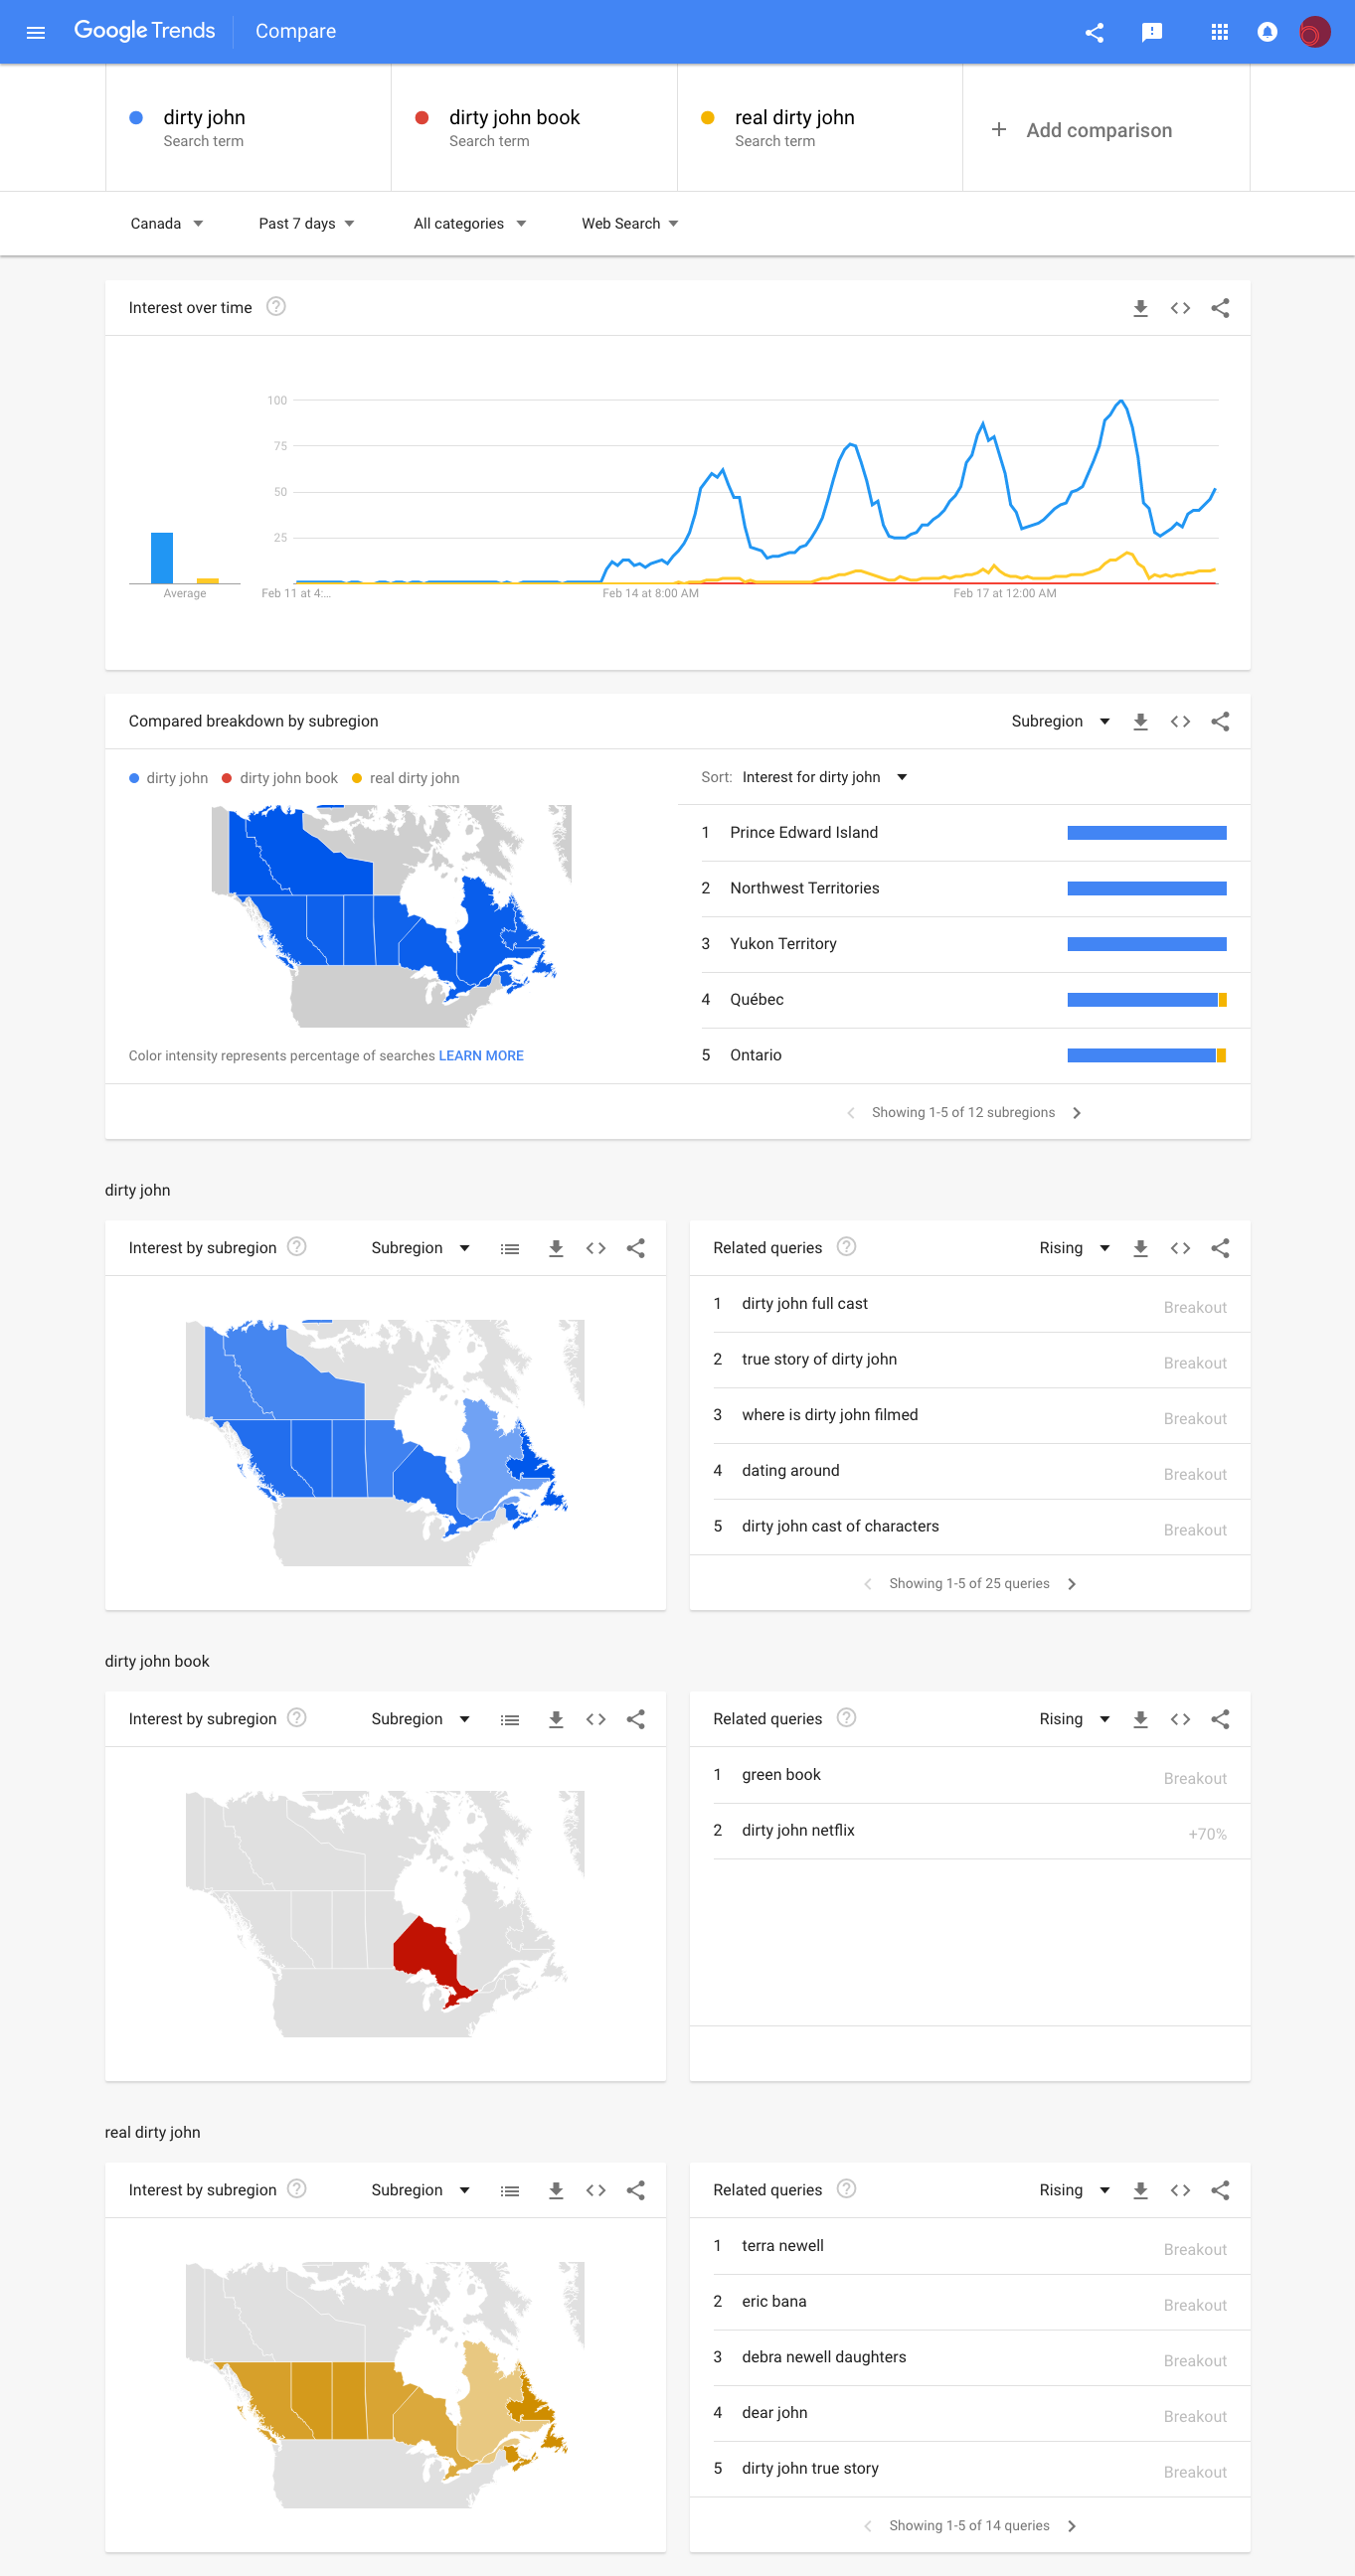The height and width of the screenshot is (2576, 1355).
Task: Click embed icon on Interest over time
Action: coord(1180,308)
